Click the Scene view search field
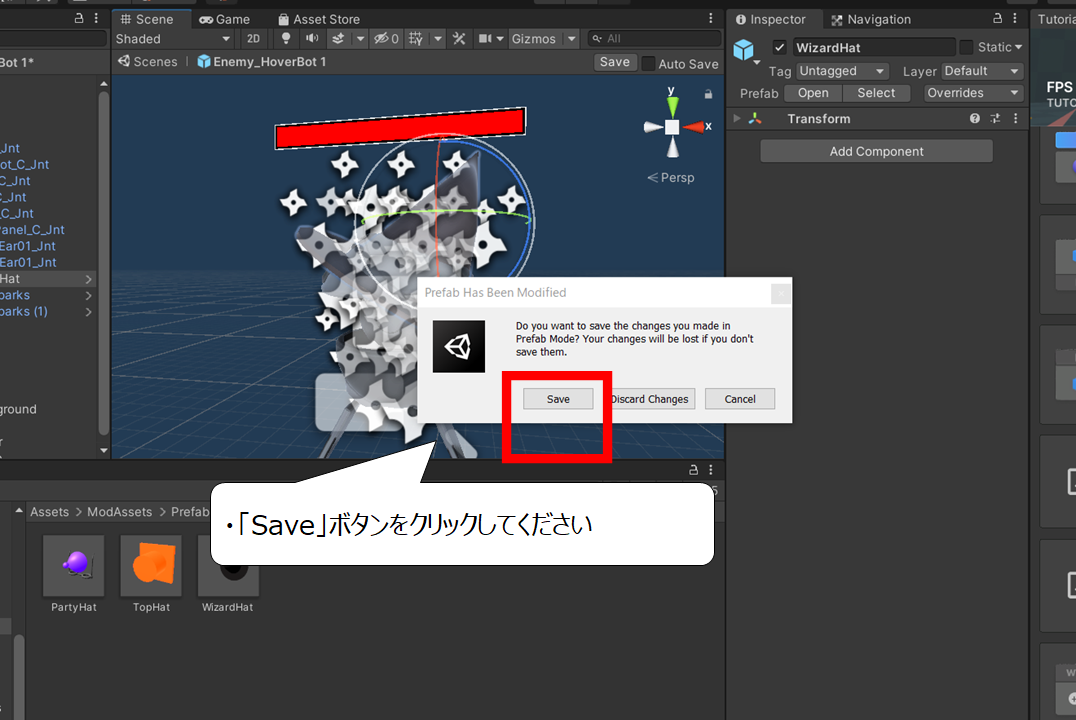This screenshot has width=1076, height=720. tap(655, 38)
